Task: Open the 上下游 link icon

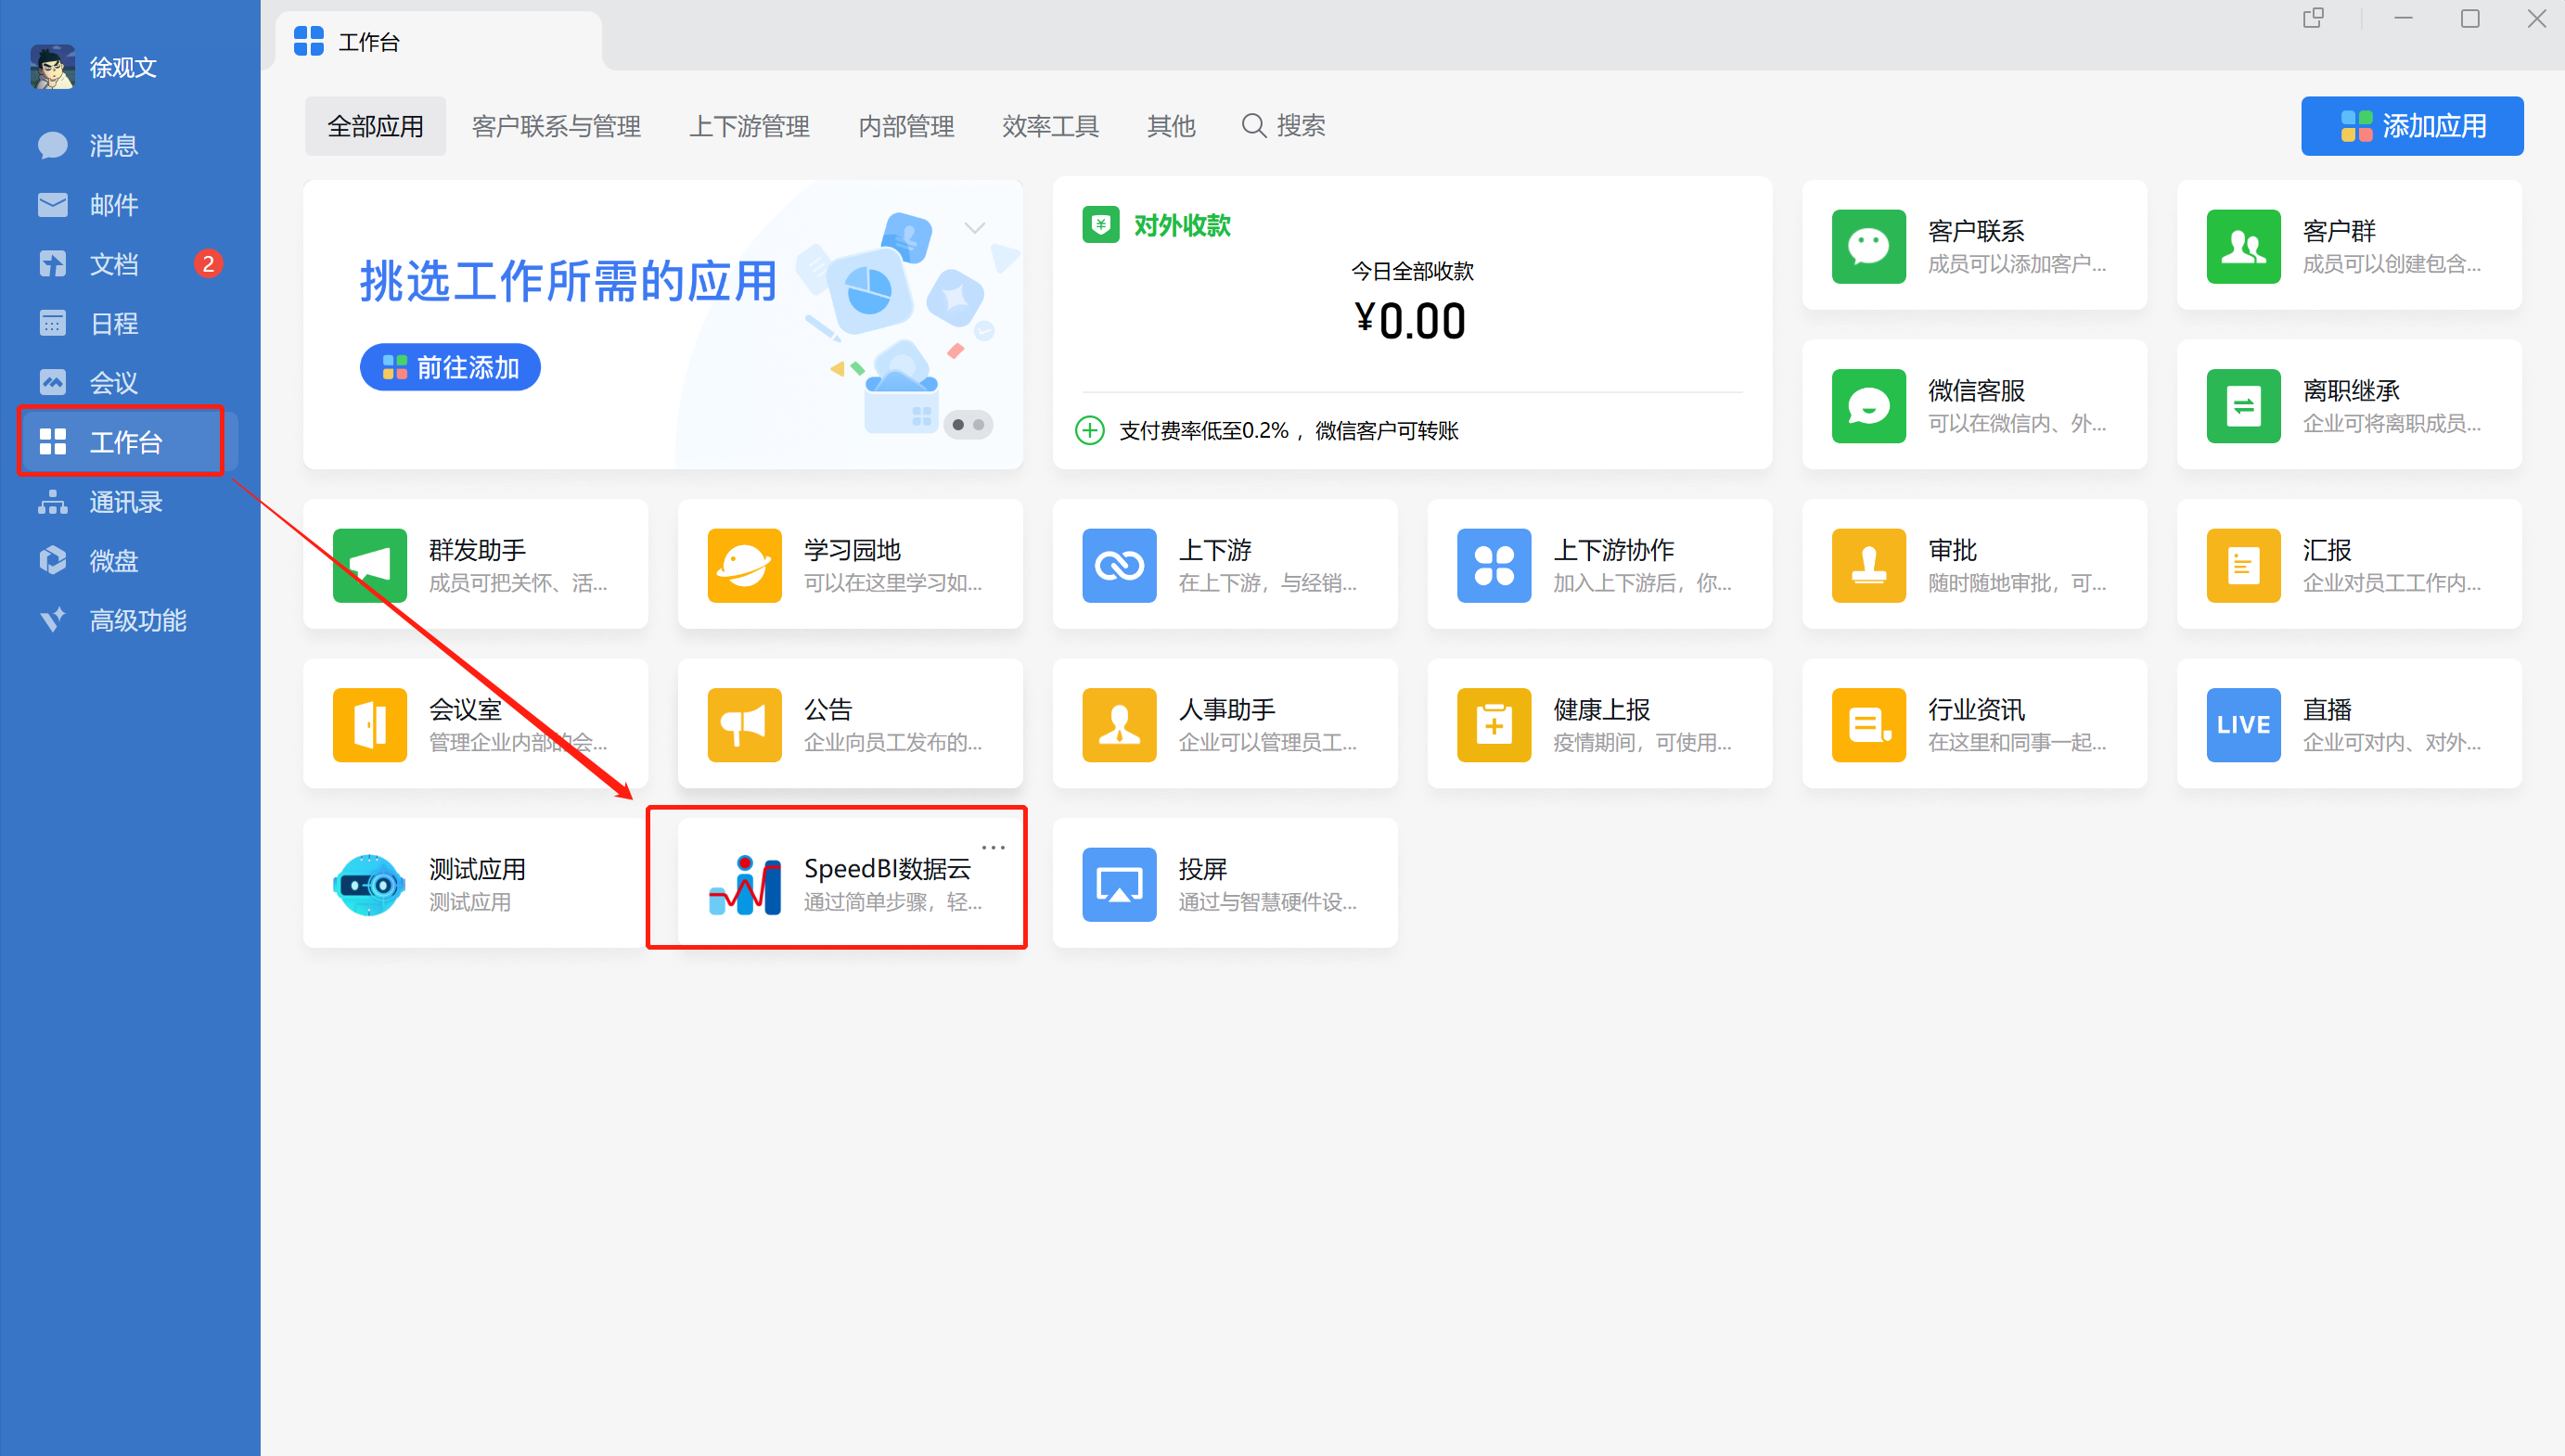Action: (1119, 566)
